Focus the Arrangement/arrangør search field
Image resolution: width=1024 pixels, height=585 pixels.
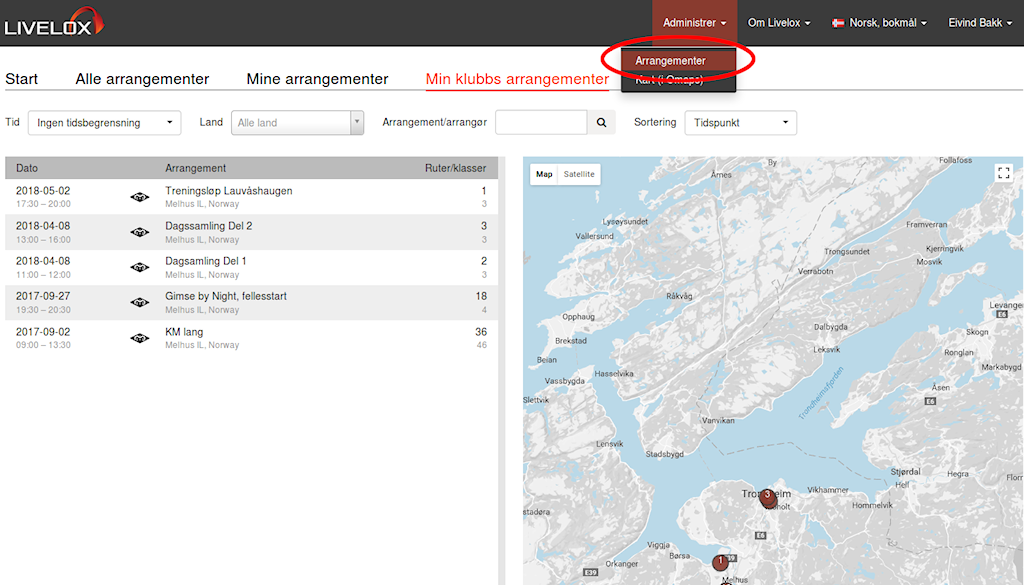(x=541, y=122)
